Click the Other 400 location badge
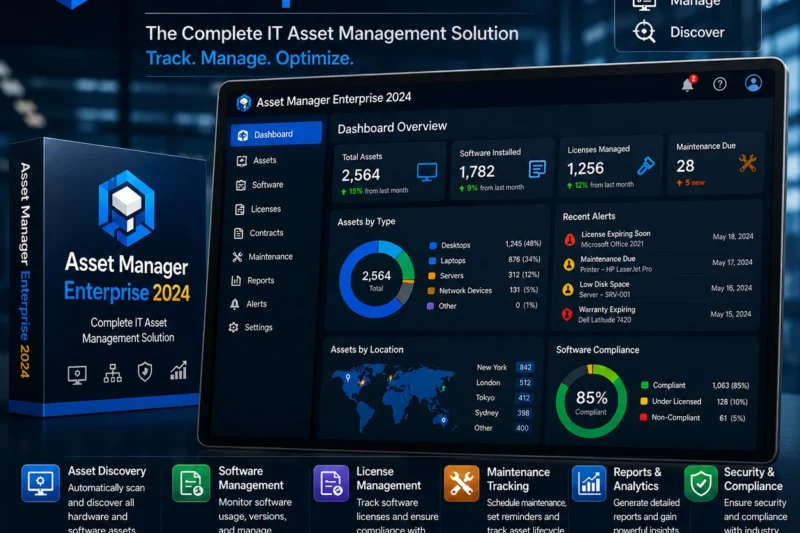Image resolution: width=800 pixels, height=533 pixels. point(522,428)
